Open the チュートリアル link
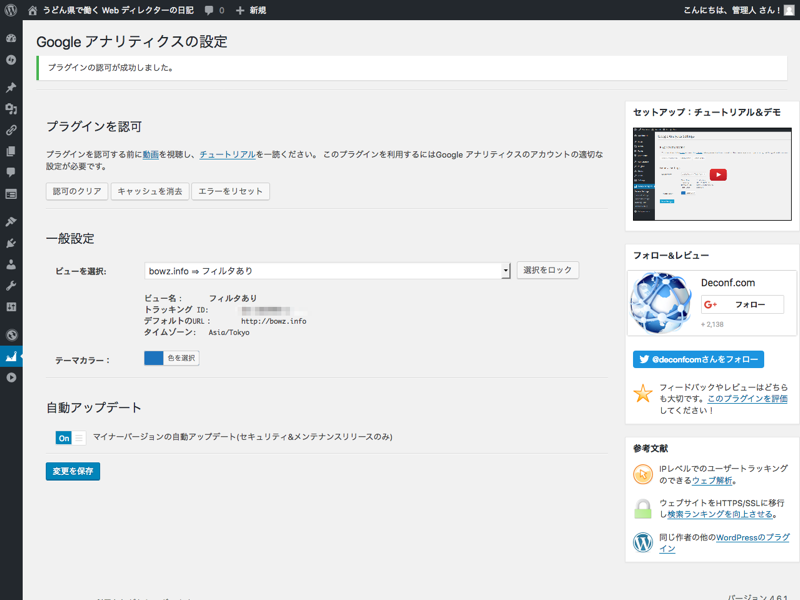 tap(228, 155)
